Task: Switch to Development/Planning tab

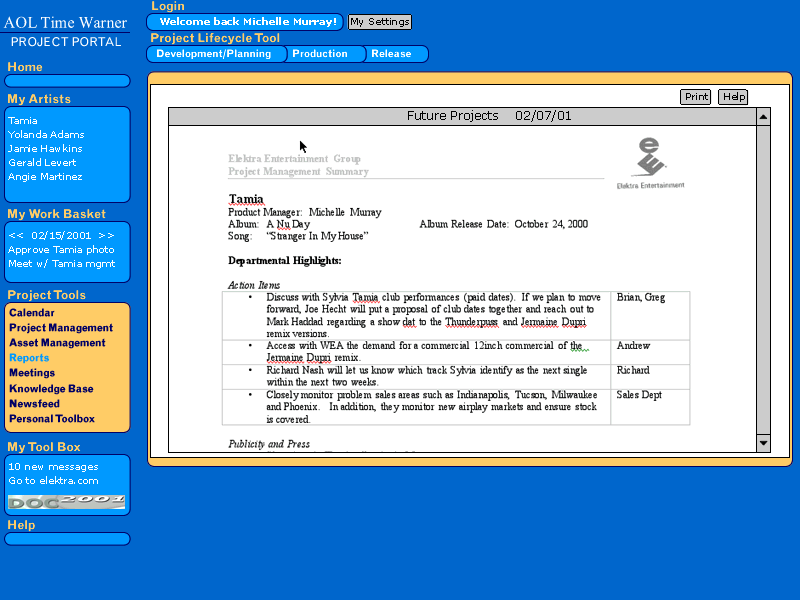Action: [x=214, y=54]
